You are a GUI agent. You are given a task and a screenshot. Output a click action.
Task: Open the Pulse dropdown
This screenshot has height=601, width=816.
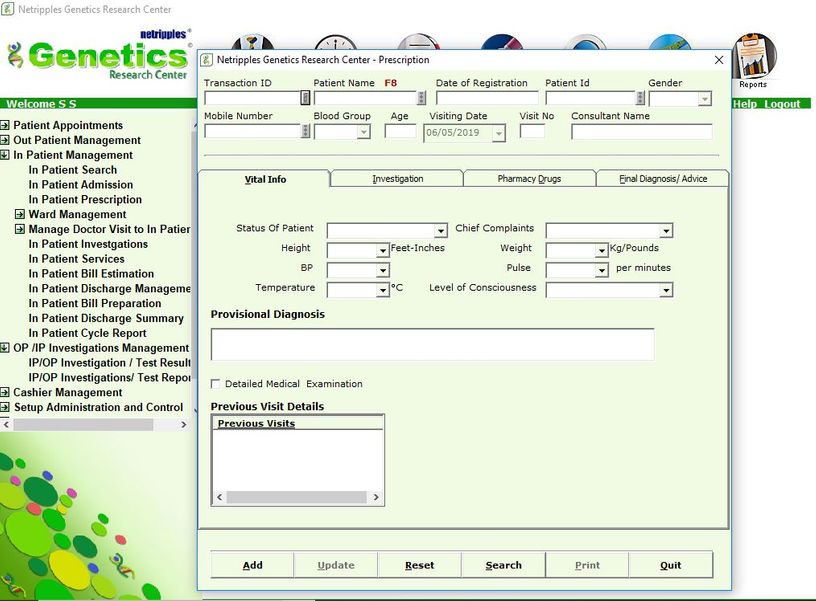[602, 270]
